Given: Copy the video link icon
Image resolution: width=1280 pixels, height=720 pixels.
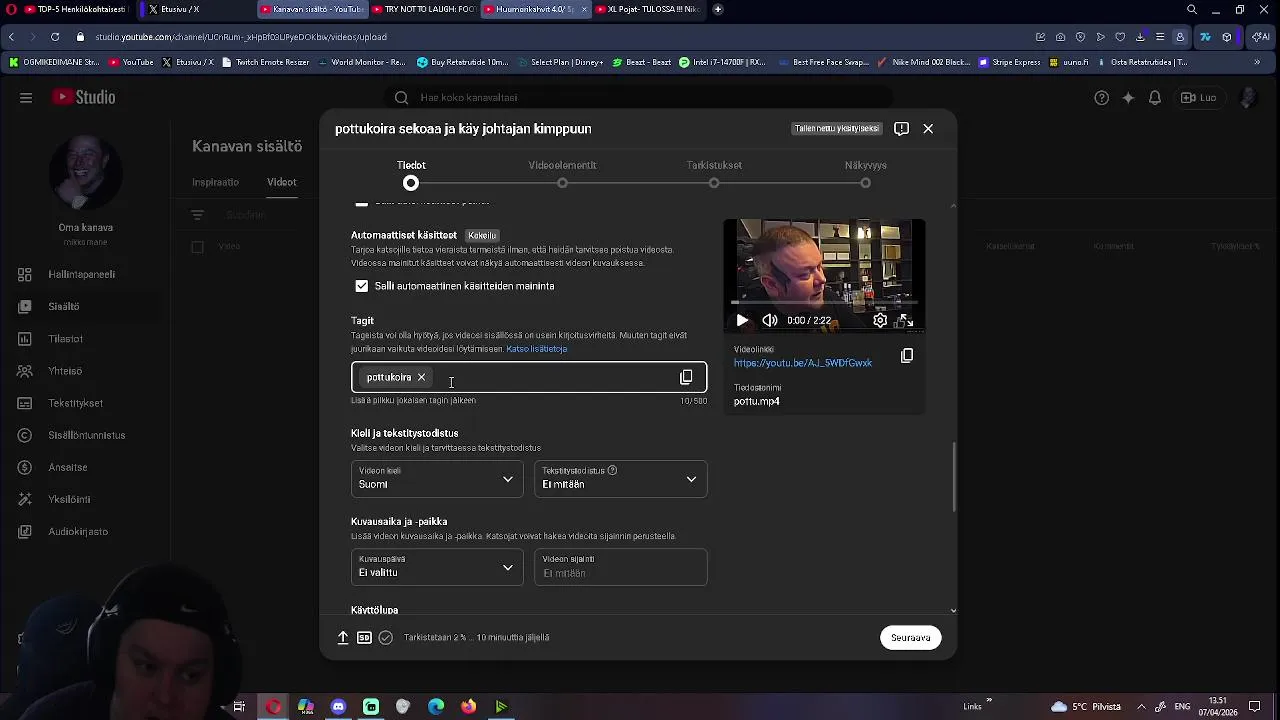Looking at the screenshot, I should [x=907, y=355].
